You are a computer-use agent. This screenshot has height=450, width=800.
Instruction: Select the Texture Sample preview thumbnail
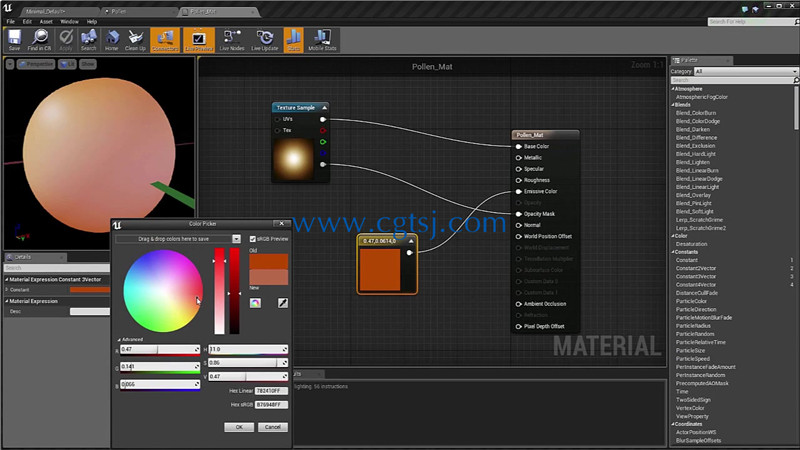(293, 159)
